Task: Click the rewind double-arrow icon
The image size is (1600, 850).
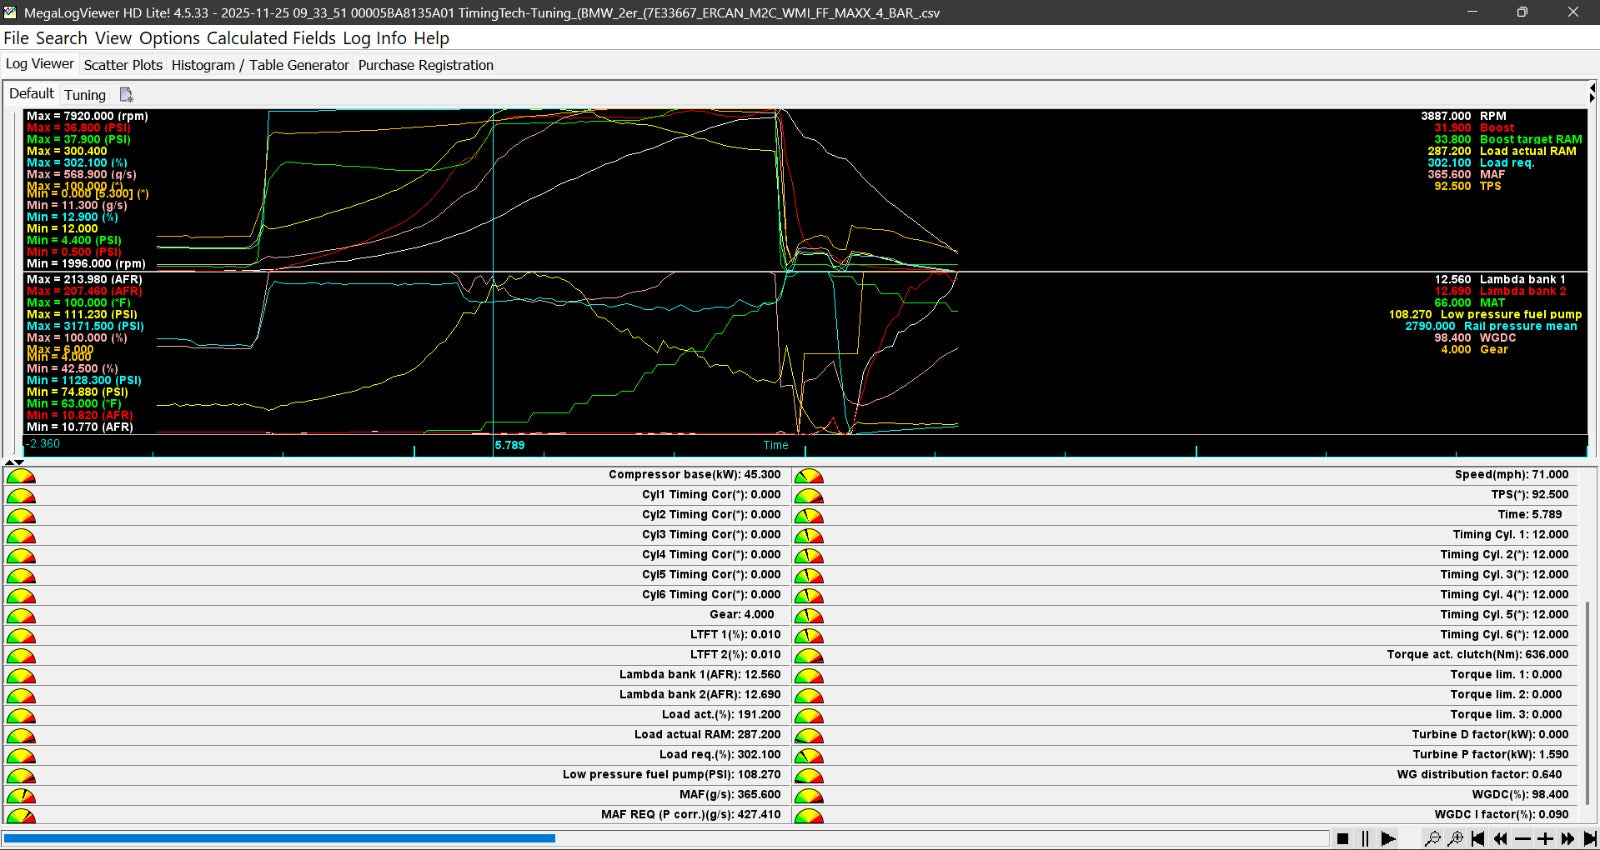Action: click(1500, 839)
